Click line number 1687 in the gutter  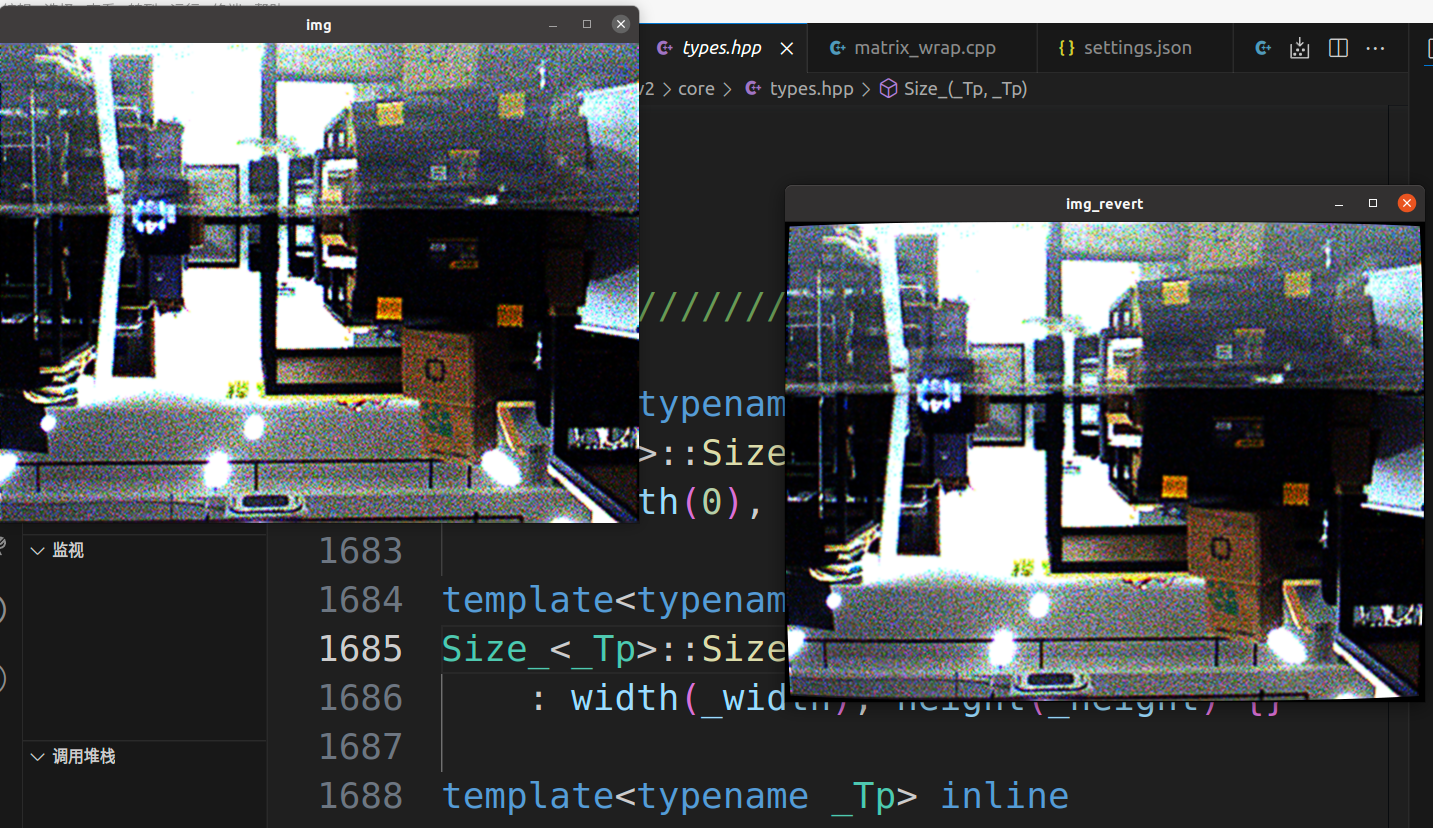360,747
